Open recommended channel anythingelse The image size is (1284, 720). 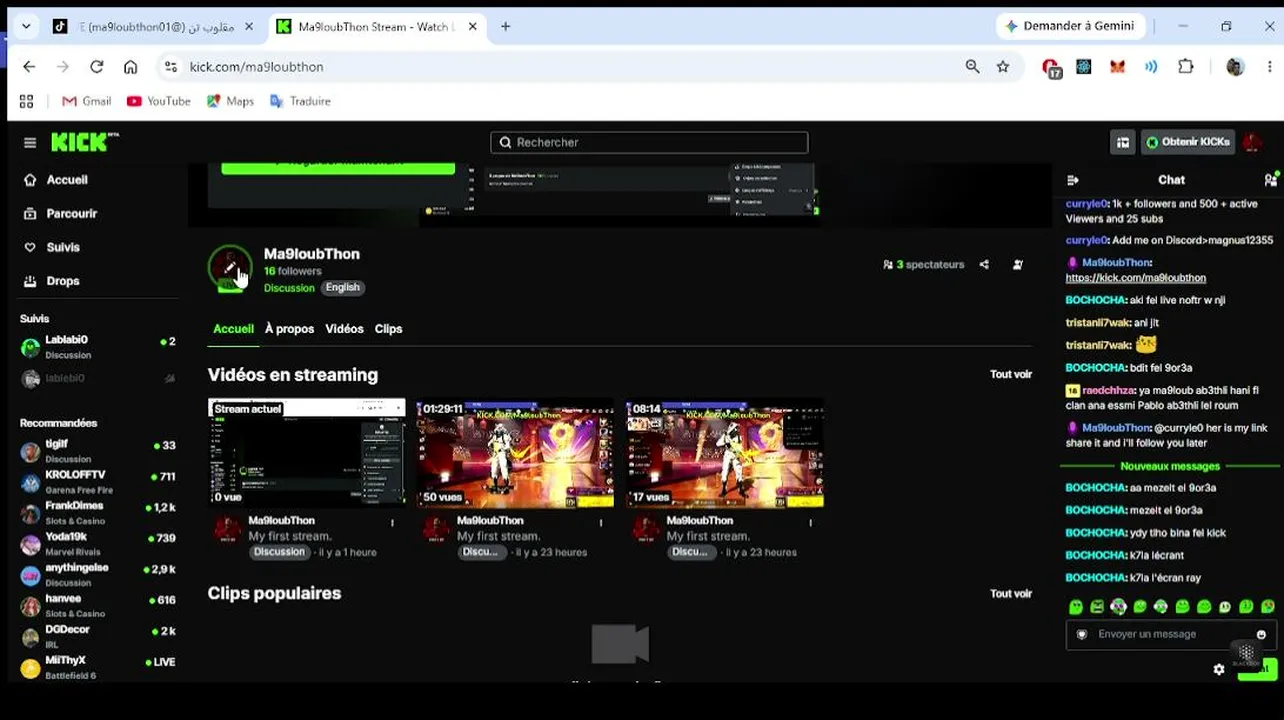pyautogui.click(x=98, y=575)
